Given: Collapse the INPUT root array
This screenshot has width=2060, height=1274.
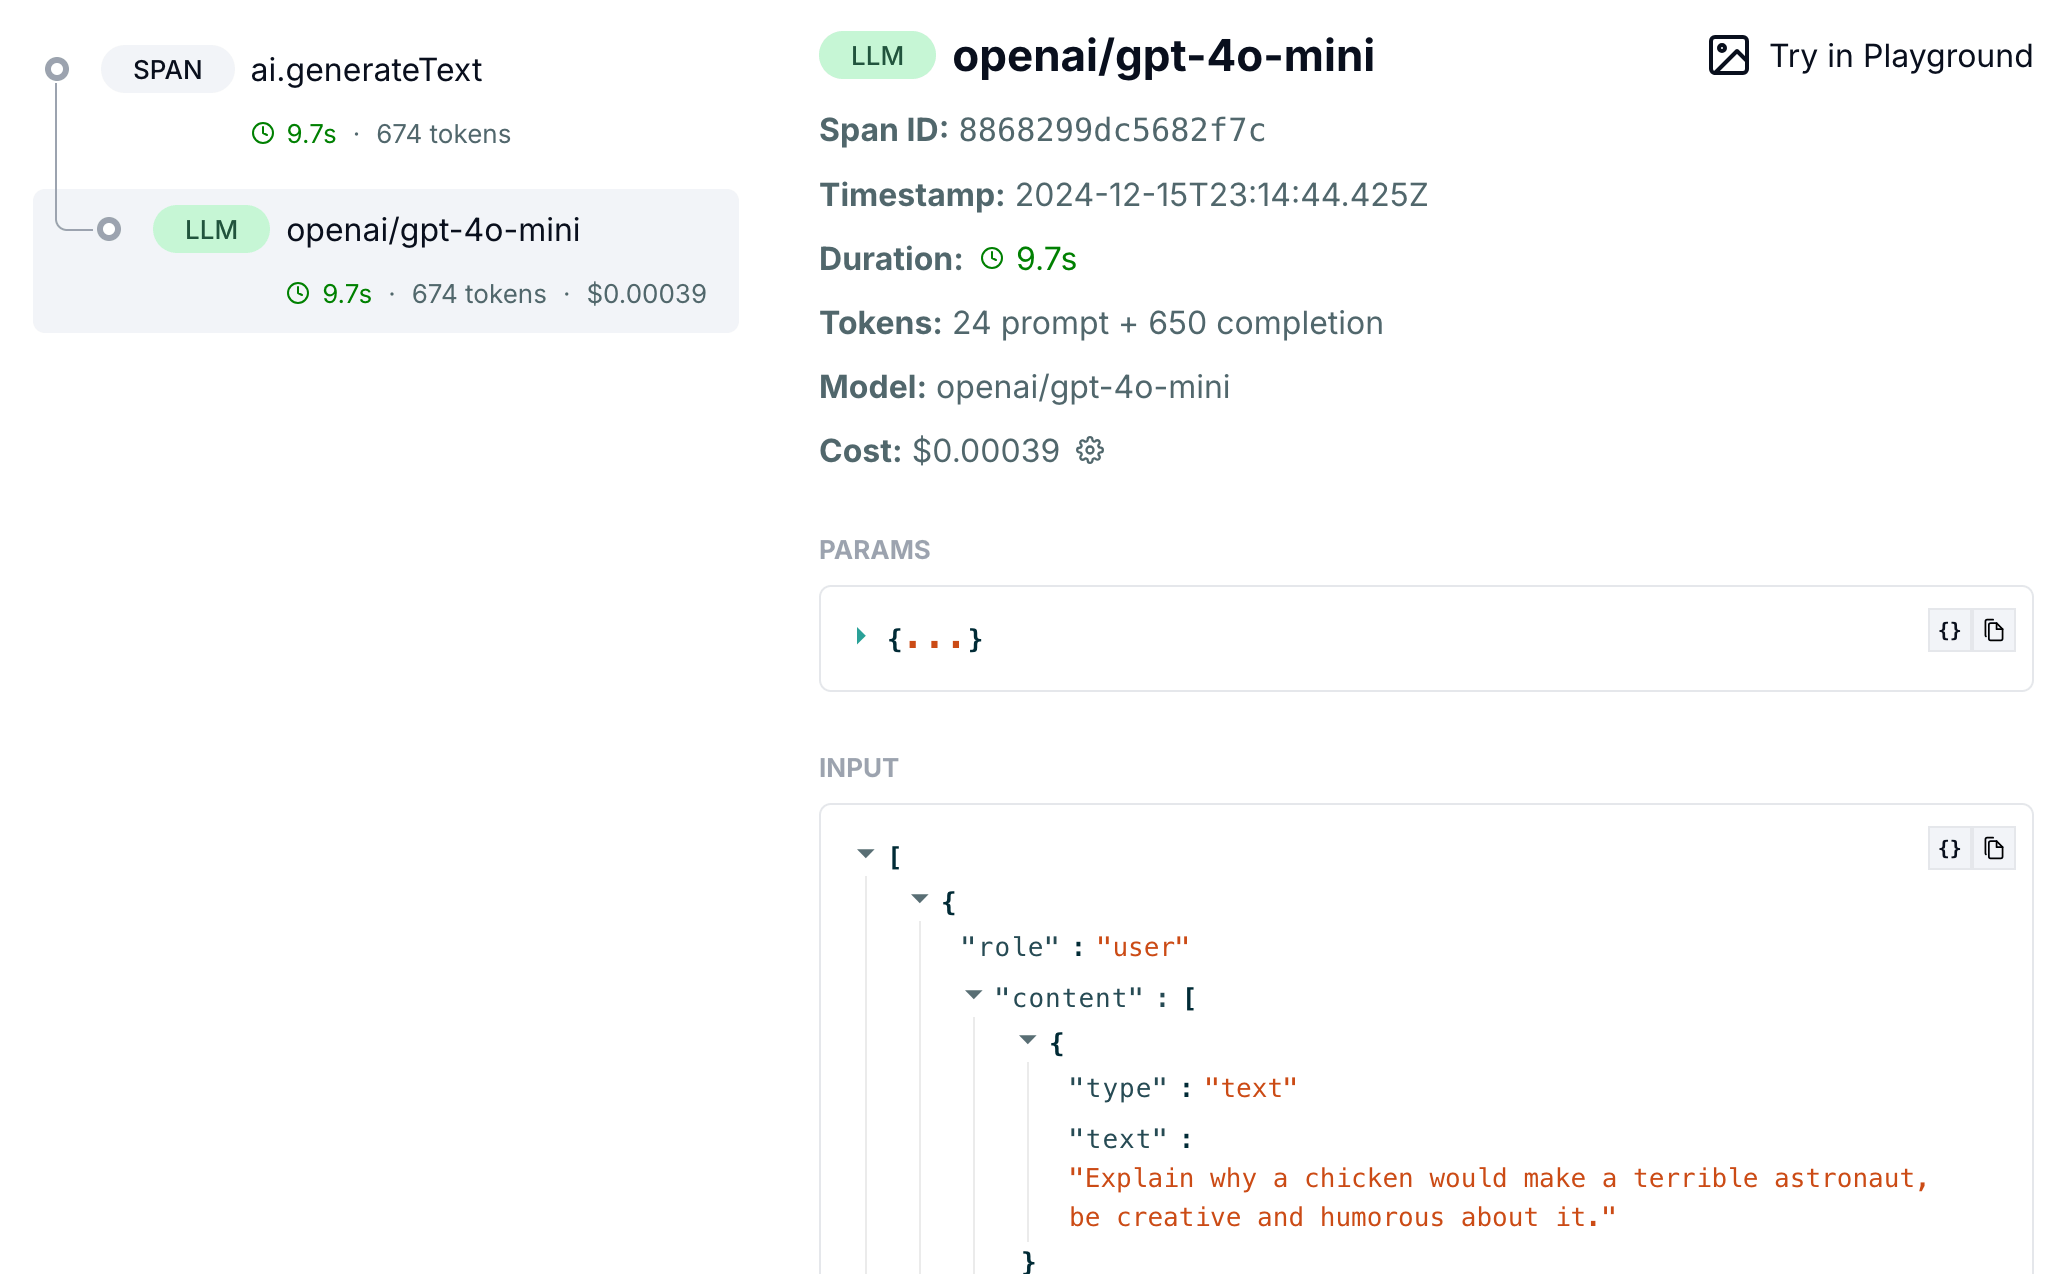Looking at the screenshot, I should pyautogui.click(x=866, y=854).
